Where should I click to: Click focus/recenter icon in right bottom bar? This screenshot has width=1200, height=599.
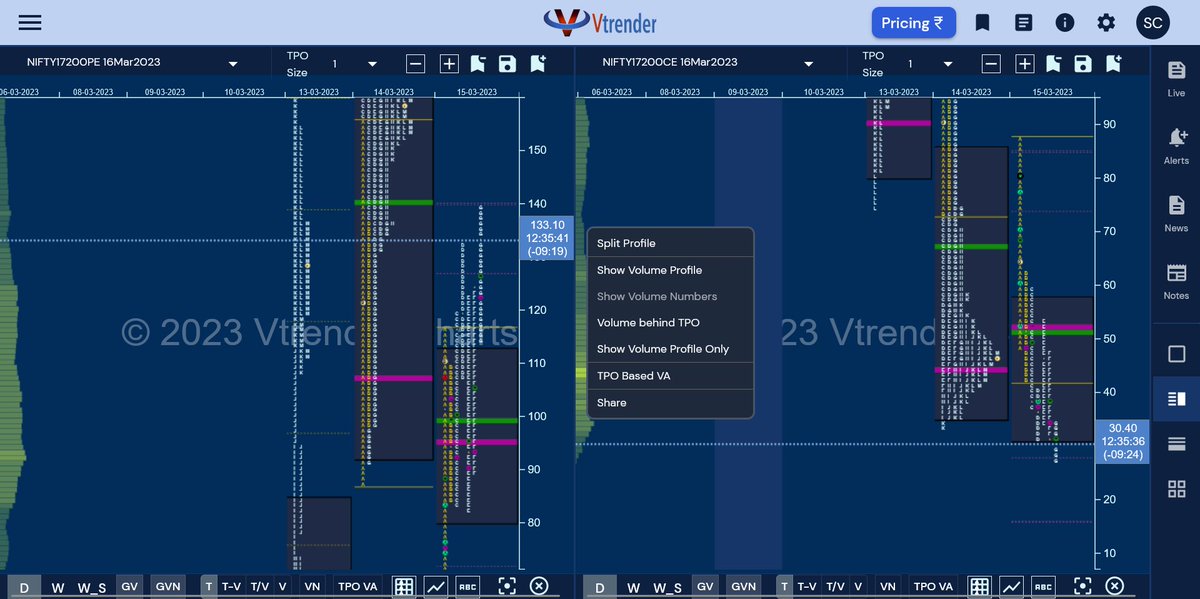point(1082,587)
